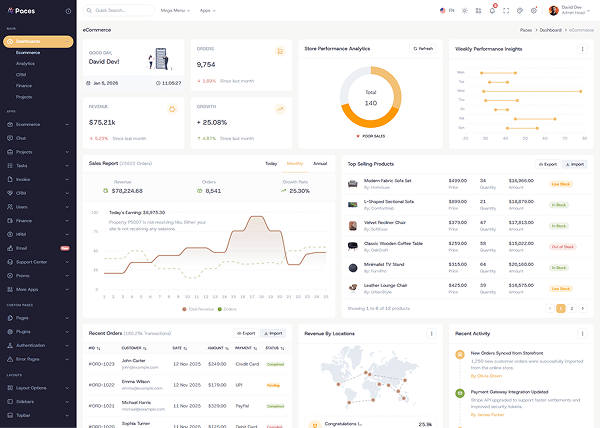
Task: Click Export in Top Selling Products
Action: coord(548,163)
